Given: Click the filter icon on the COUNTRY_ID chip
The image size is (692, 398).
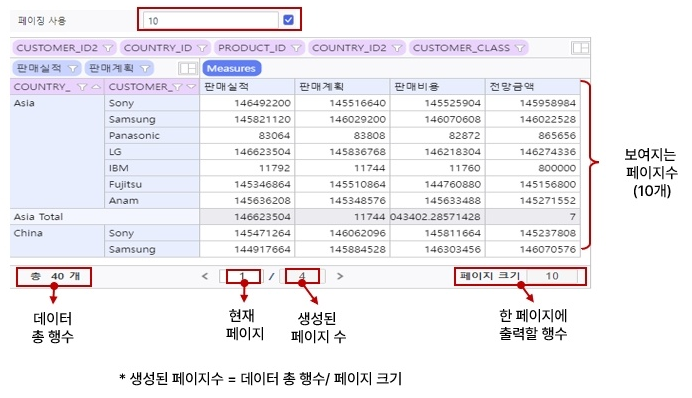Looking at the screenshot, I should pyautogui.click(x=202, y=48).
